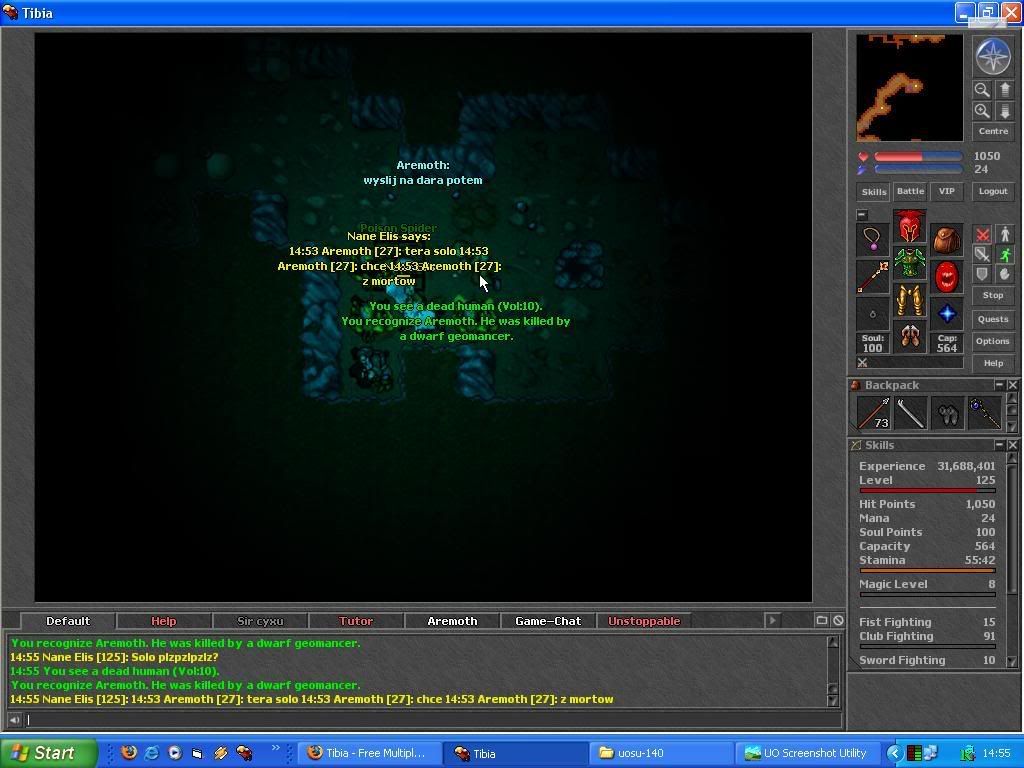Click the ignore list icon beside chat tabs
Viewport: 1024px width, 768px height.
pyautogui.click(x=838, y=620)
